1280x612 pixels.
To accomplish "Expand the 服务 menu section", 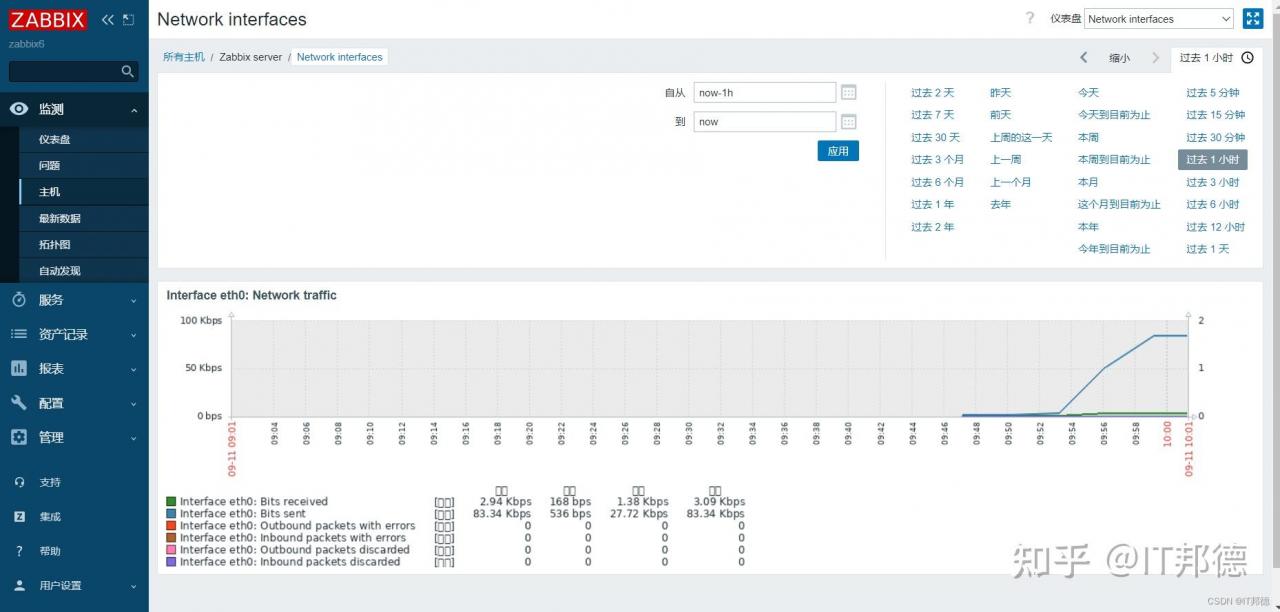I will point(134,300).
